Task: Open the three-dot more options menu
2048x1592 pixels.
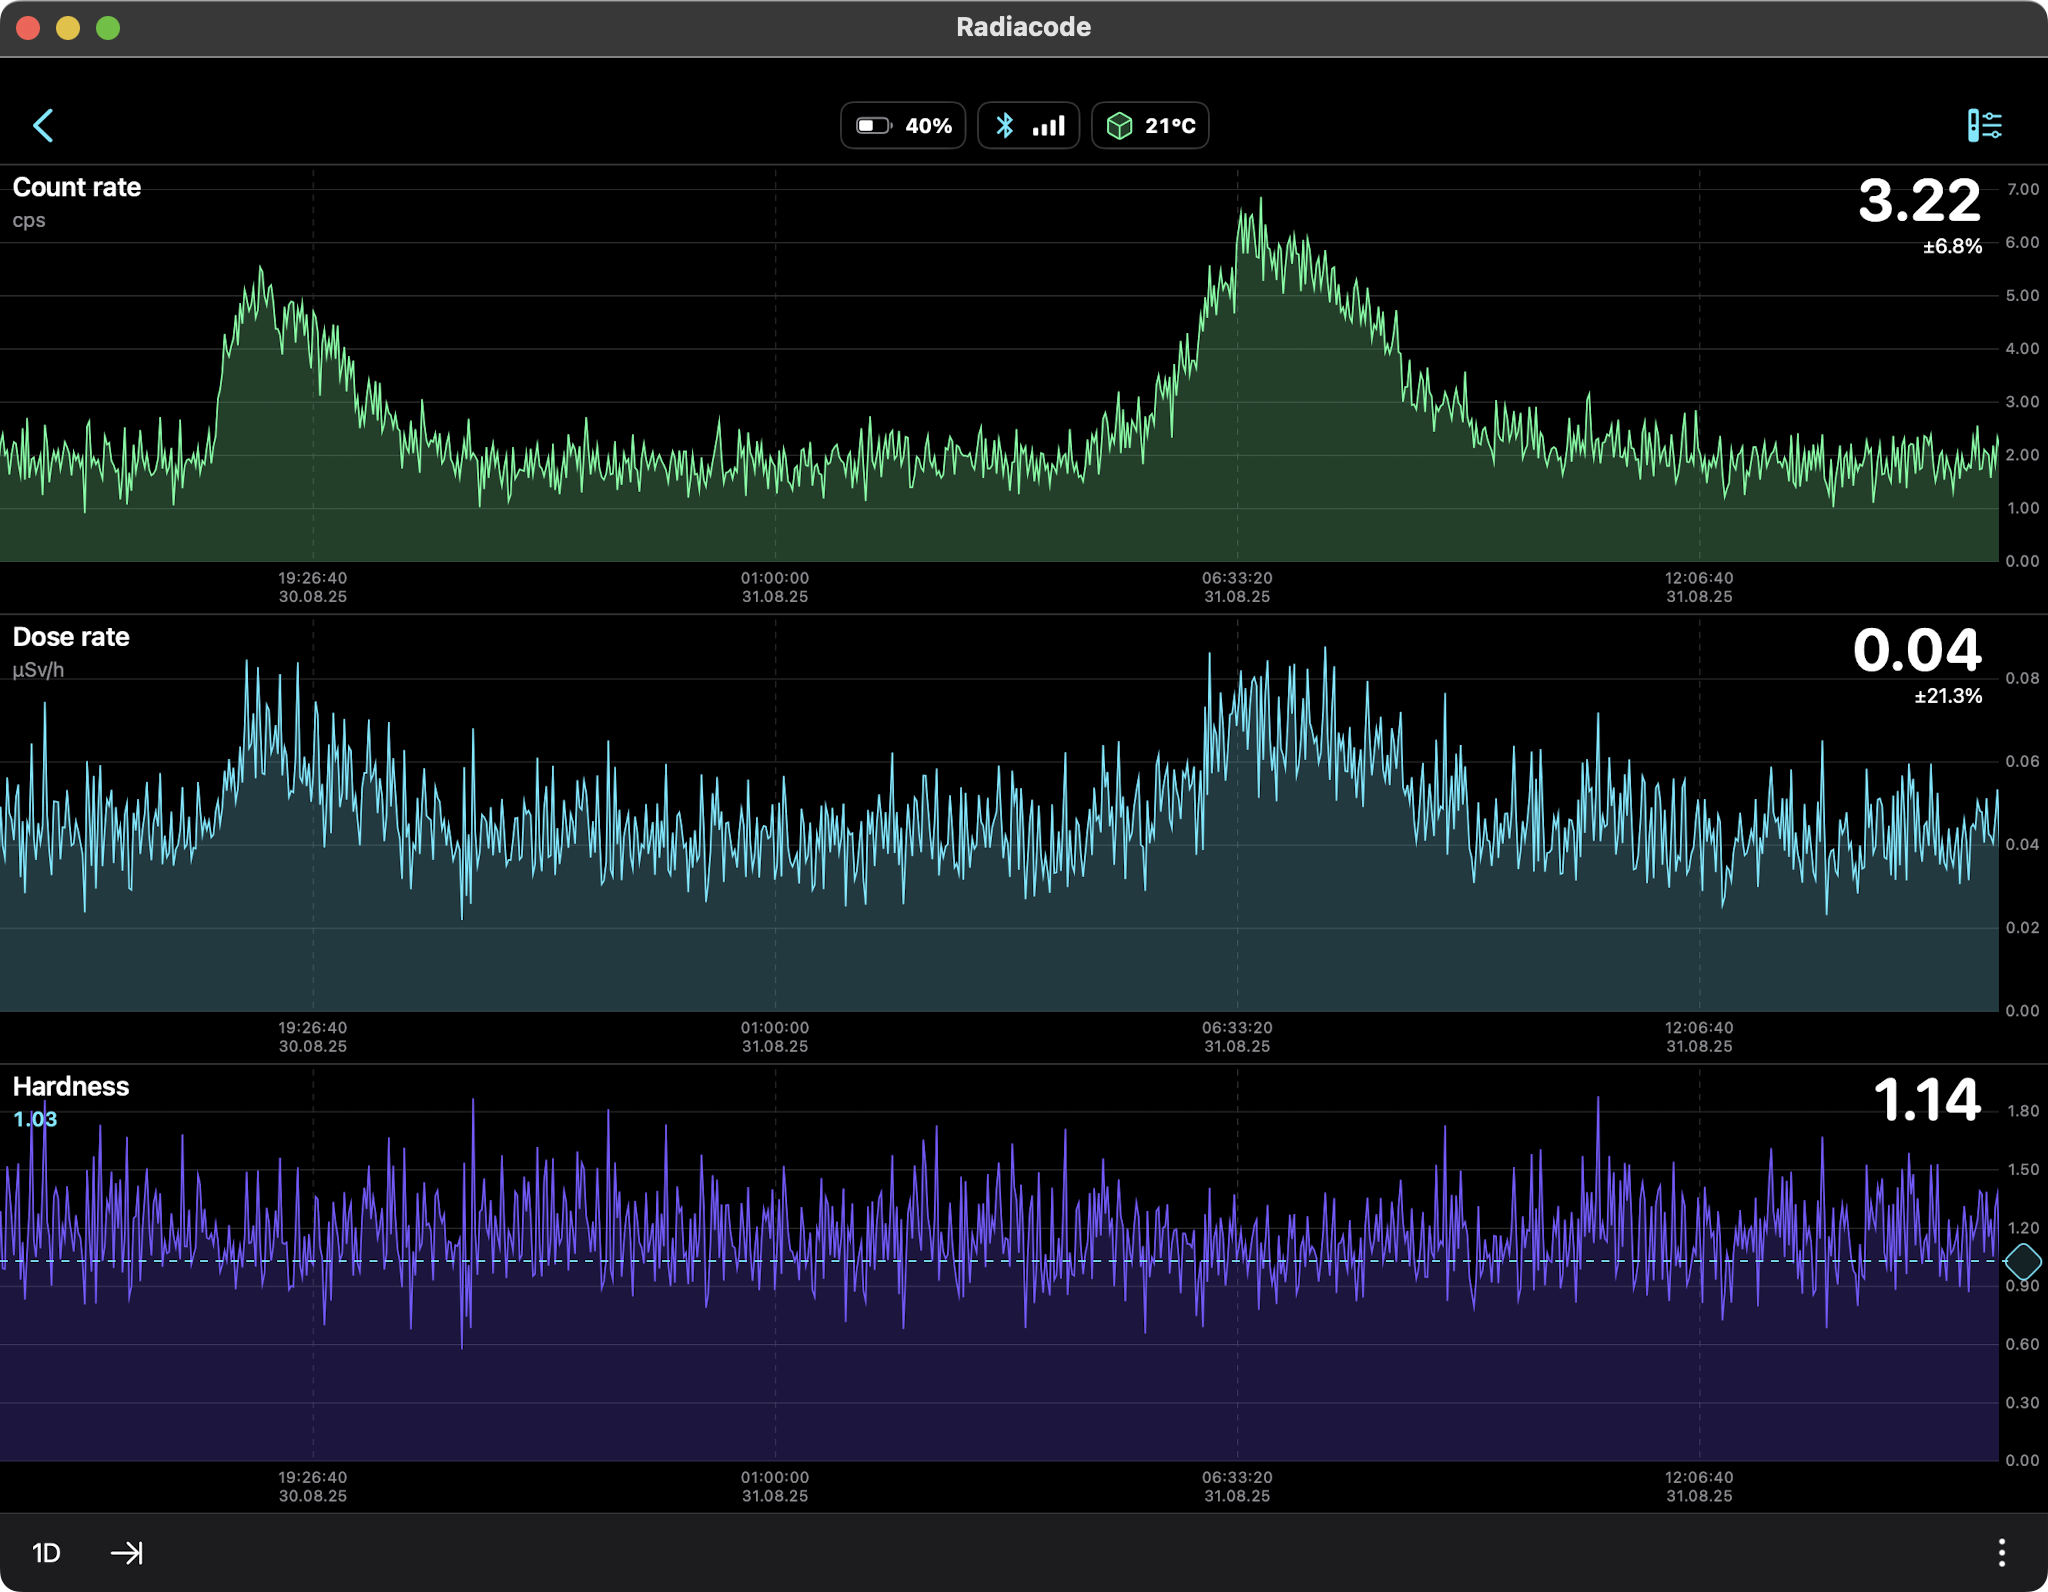Action: pos(2001,1552)
